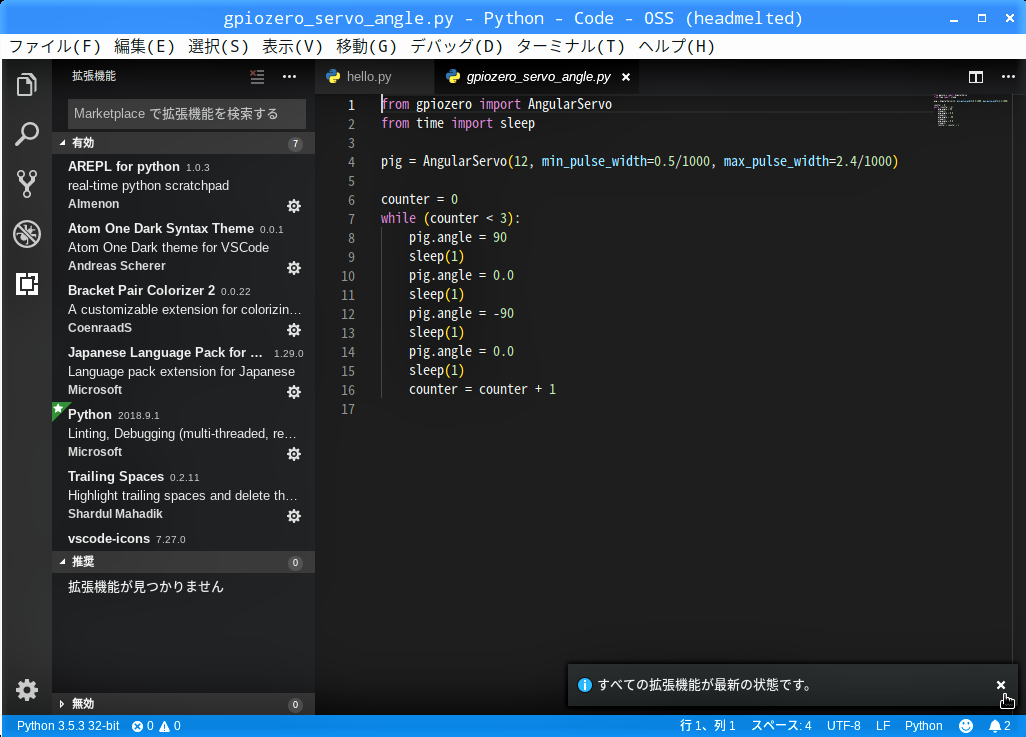Viewport: 1026px width, 737px height.
Task: Open the デバッグ(D) menu
Action: coord(457,46)
